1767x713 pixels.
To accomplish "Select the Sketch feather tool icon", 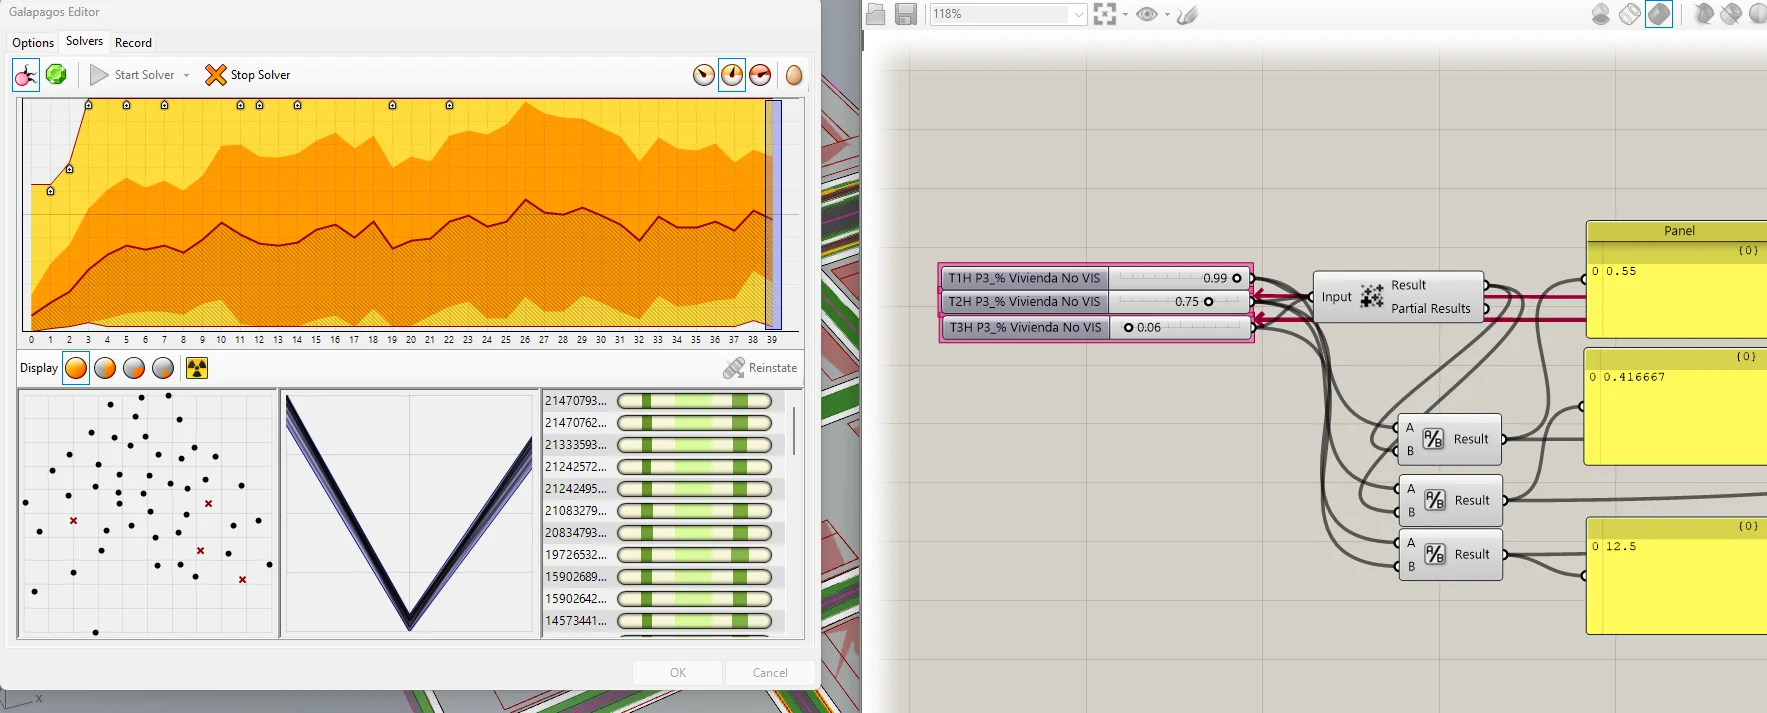I will (x=1187, y=14).
